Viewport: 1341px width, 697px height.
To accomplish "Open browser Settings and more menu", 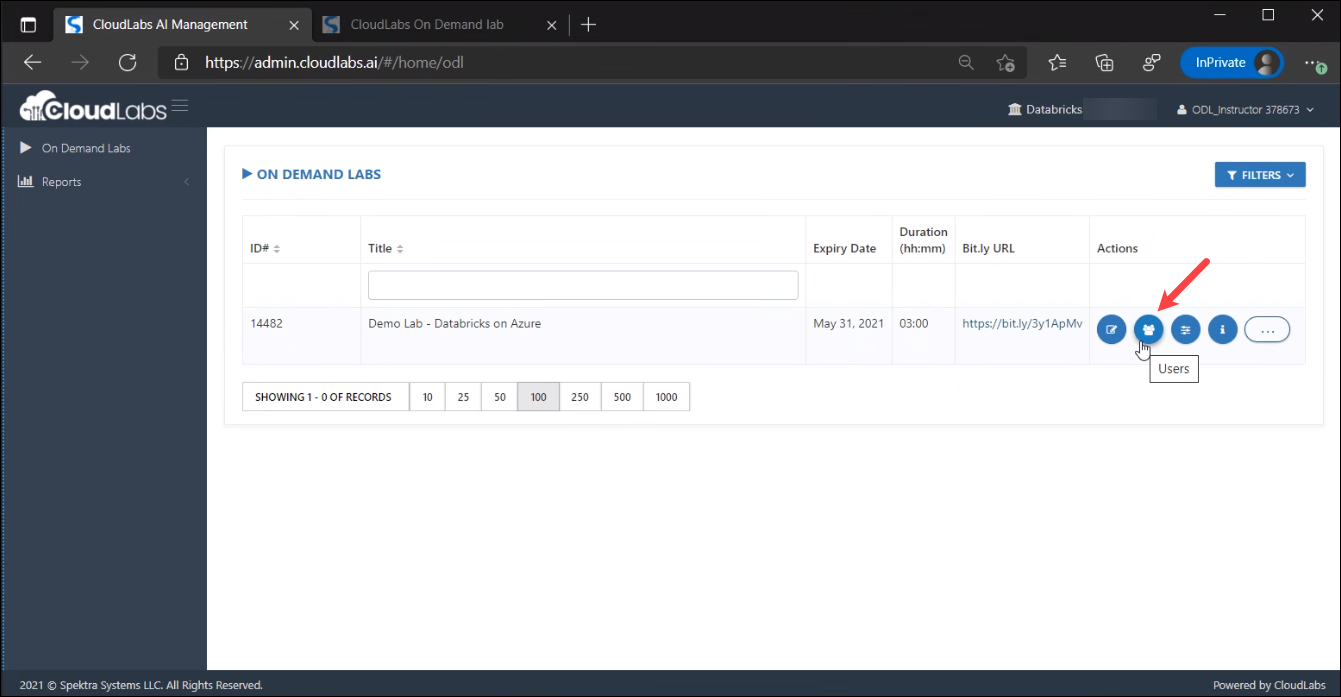I will pyautogui.click(x=1315, y=63).
